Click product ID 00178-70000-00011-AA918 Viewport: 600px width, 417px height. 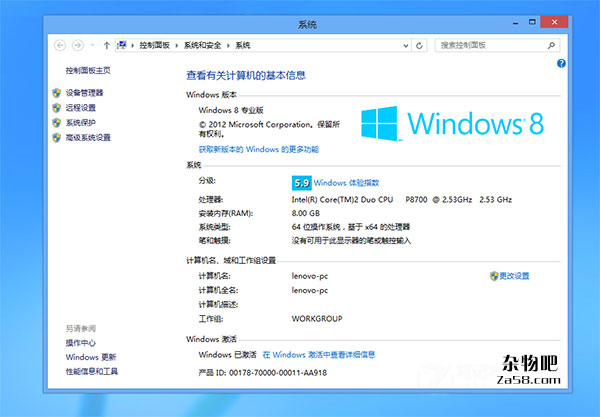278,373
